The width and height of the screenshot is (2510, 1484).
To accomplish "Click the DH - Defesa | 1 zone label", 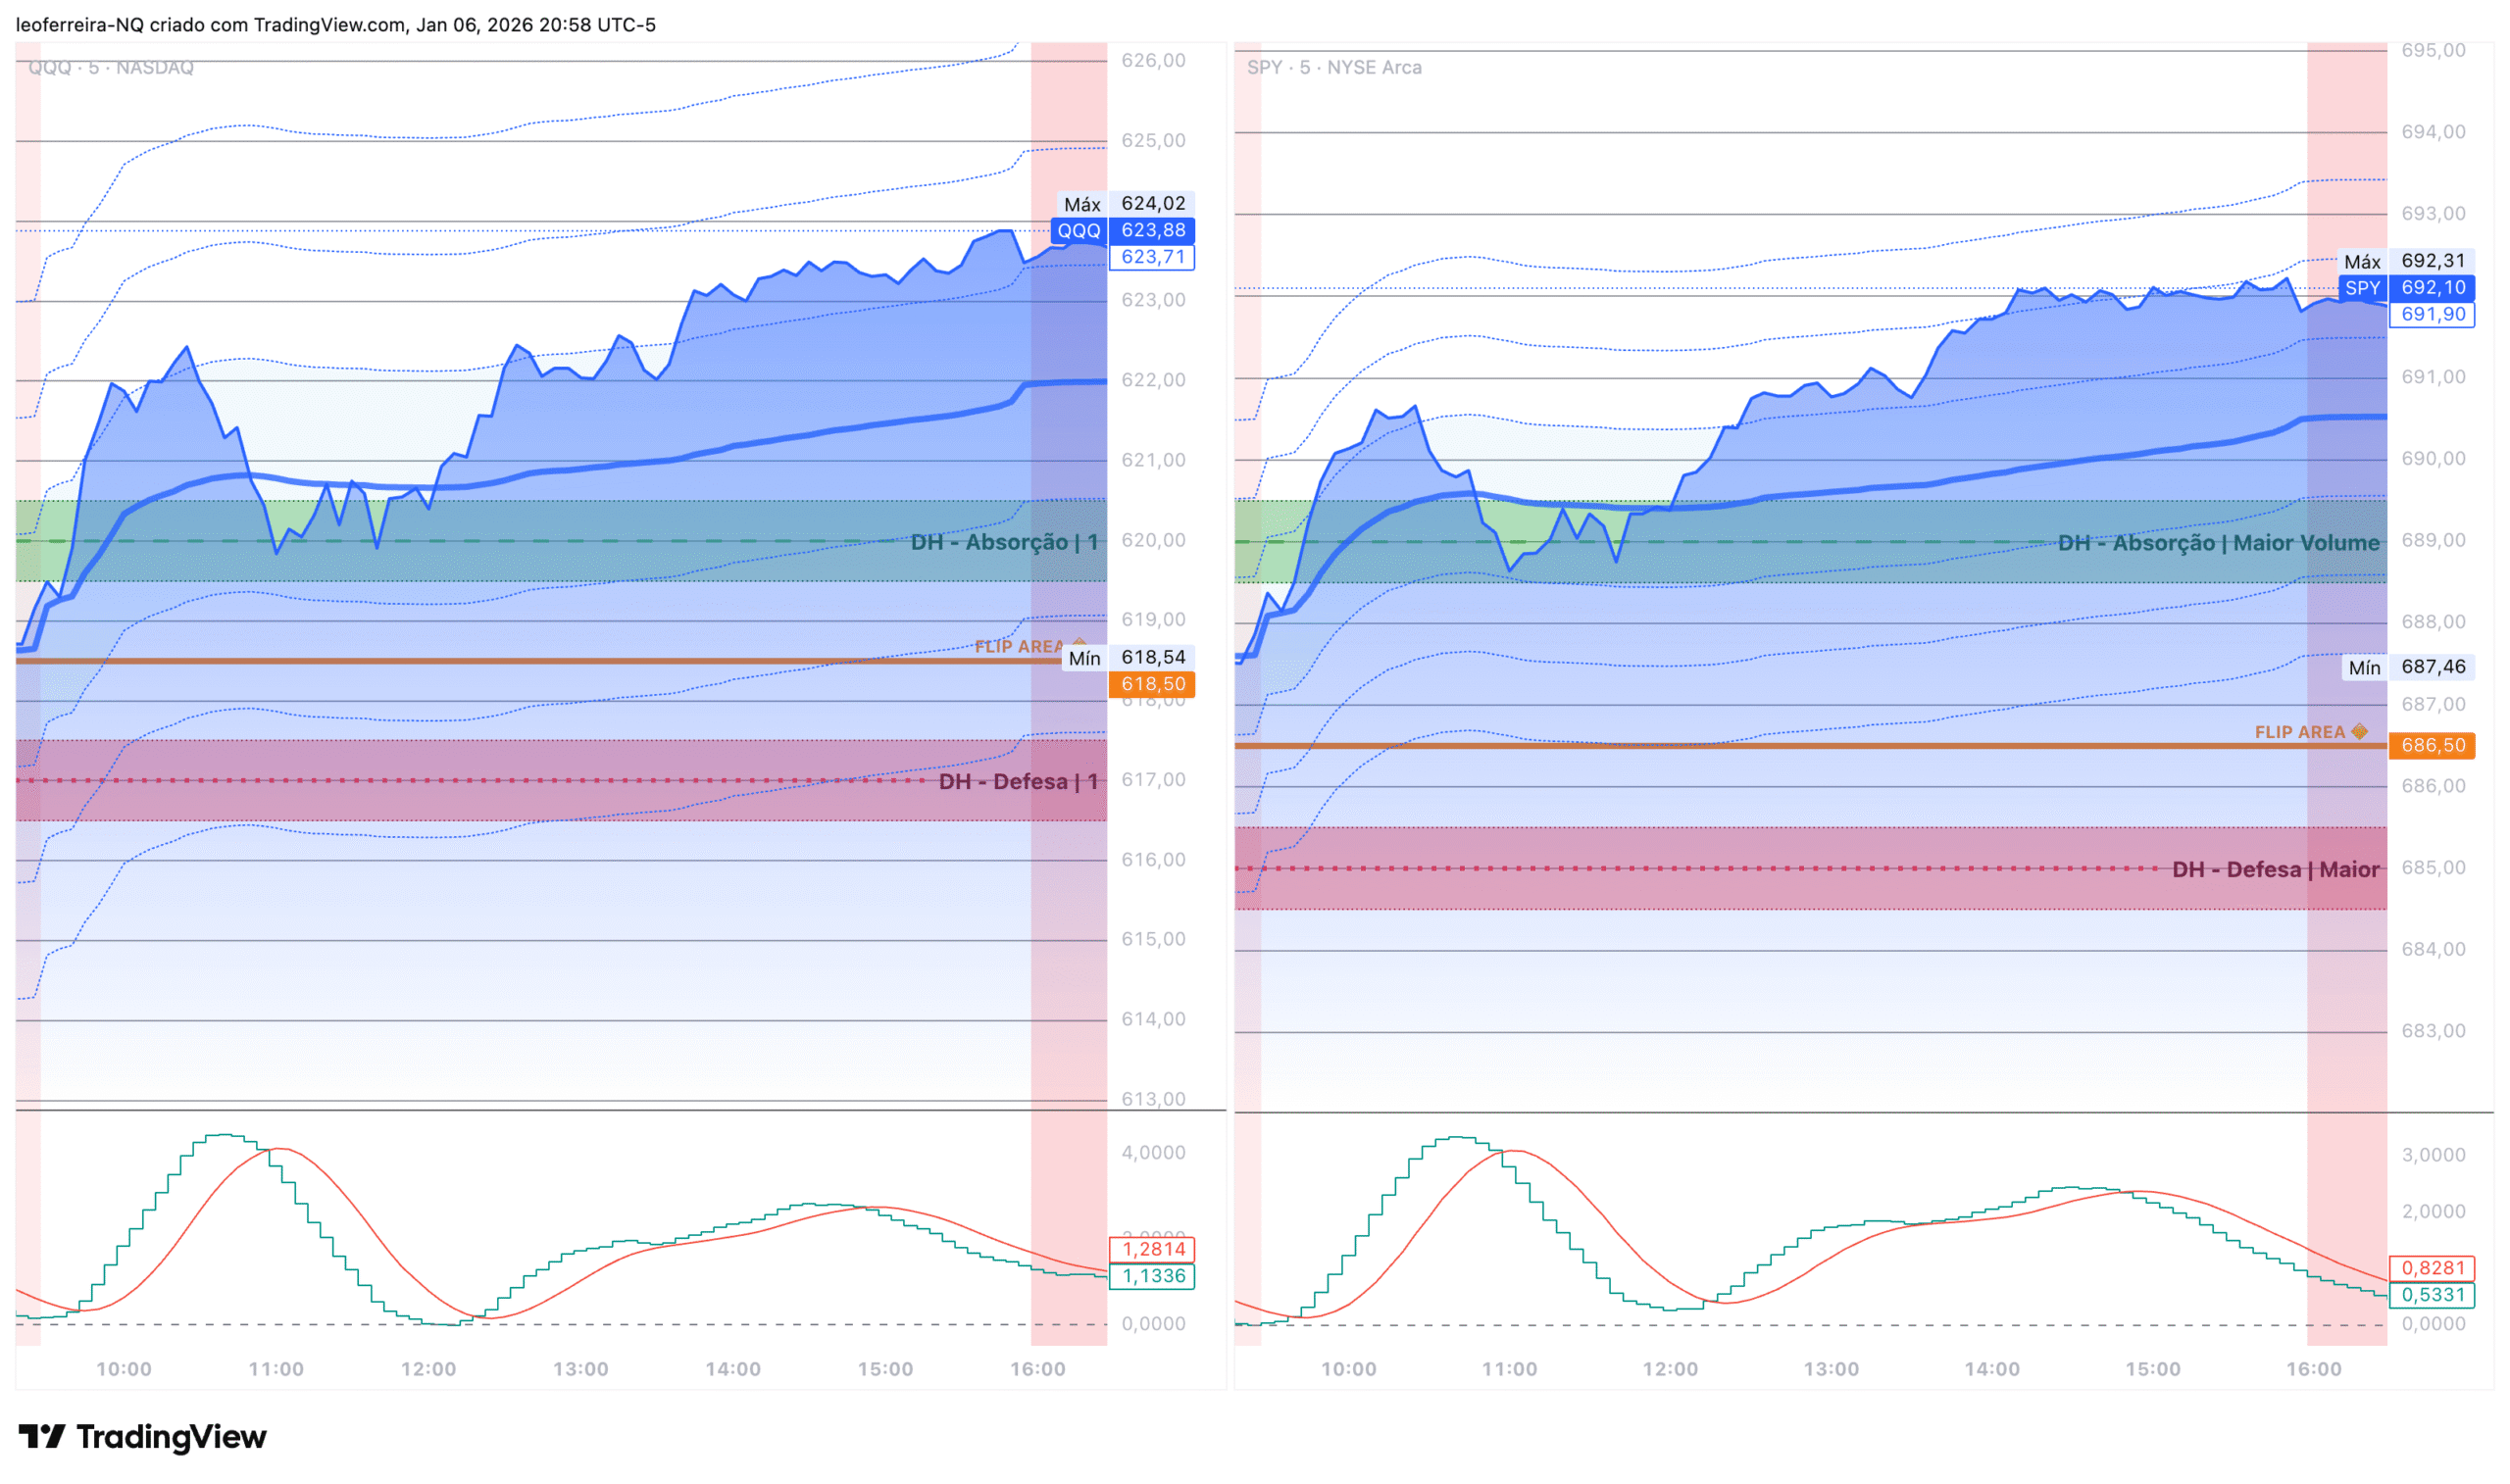I will coord(1018,782).
